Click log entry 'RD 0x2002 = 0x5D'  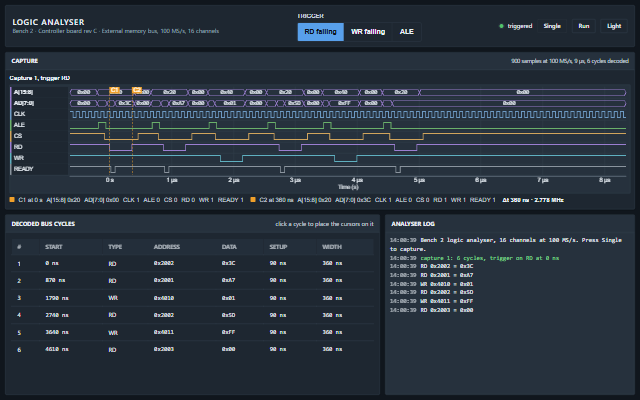tap(447, 292)
